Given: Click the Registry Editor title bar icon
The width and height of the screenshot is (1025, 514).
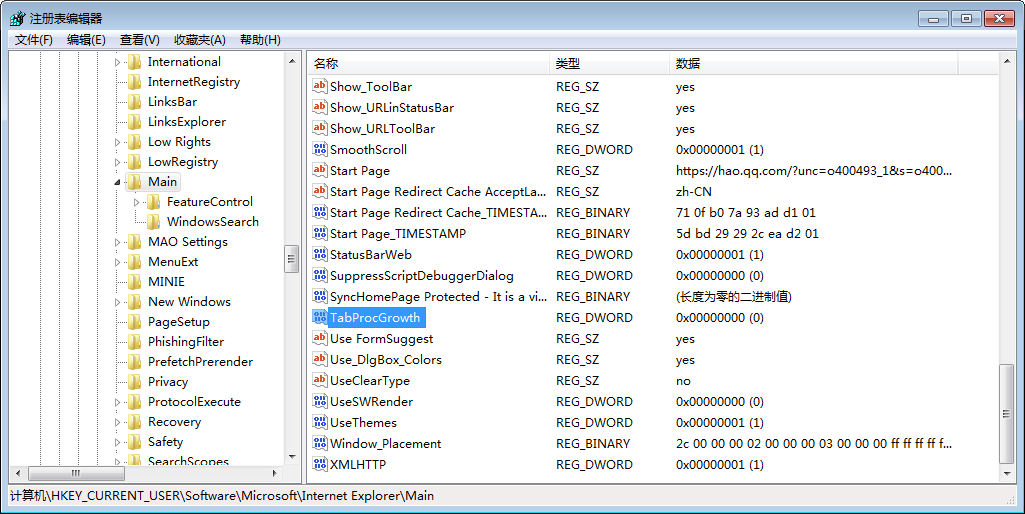Looking at the screenshot, I should tap(18, 18).
